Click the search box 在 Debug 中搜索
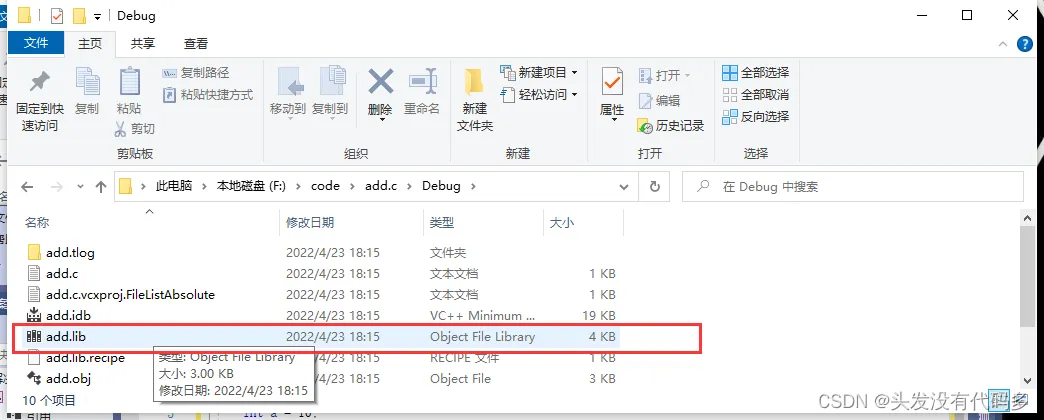Screen dimensions: 1044x420 (853, 187)
